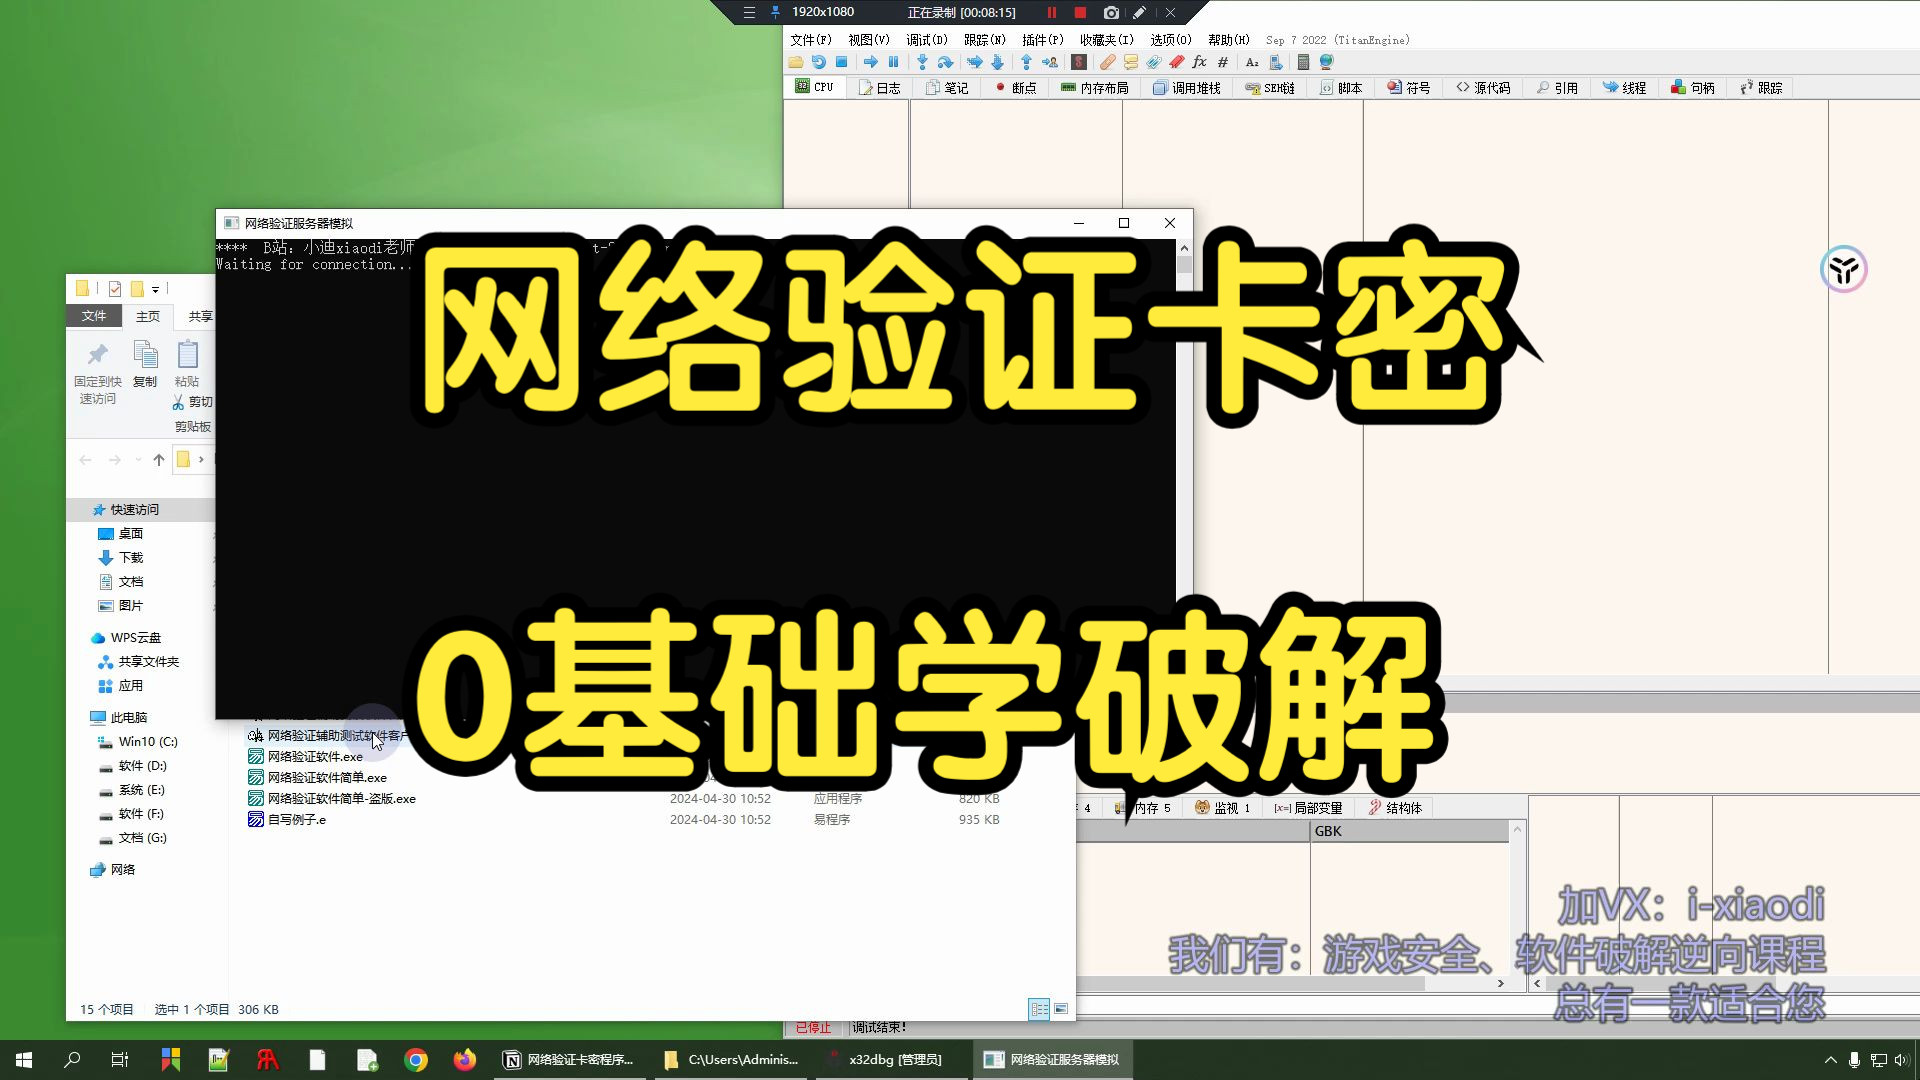This screenshot has height=1080, width=1920.
Task: Stop the screen recording
Action: 1080,12
